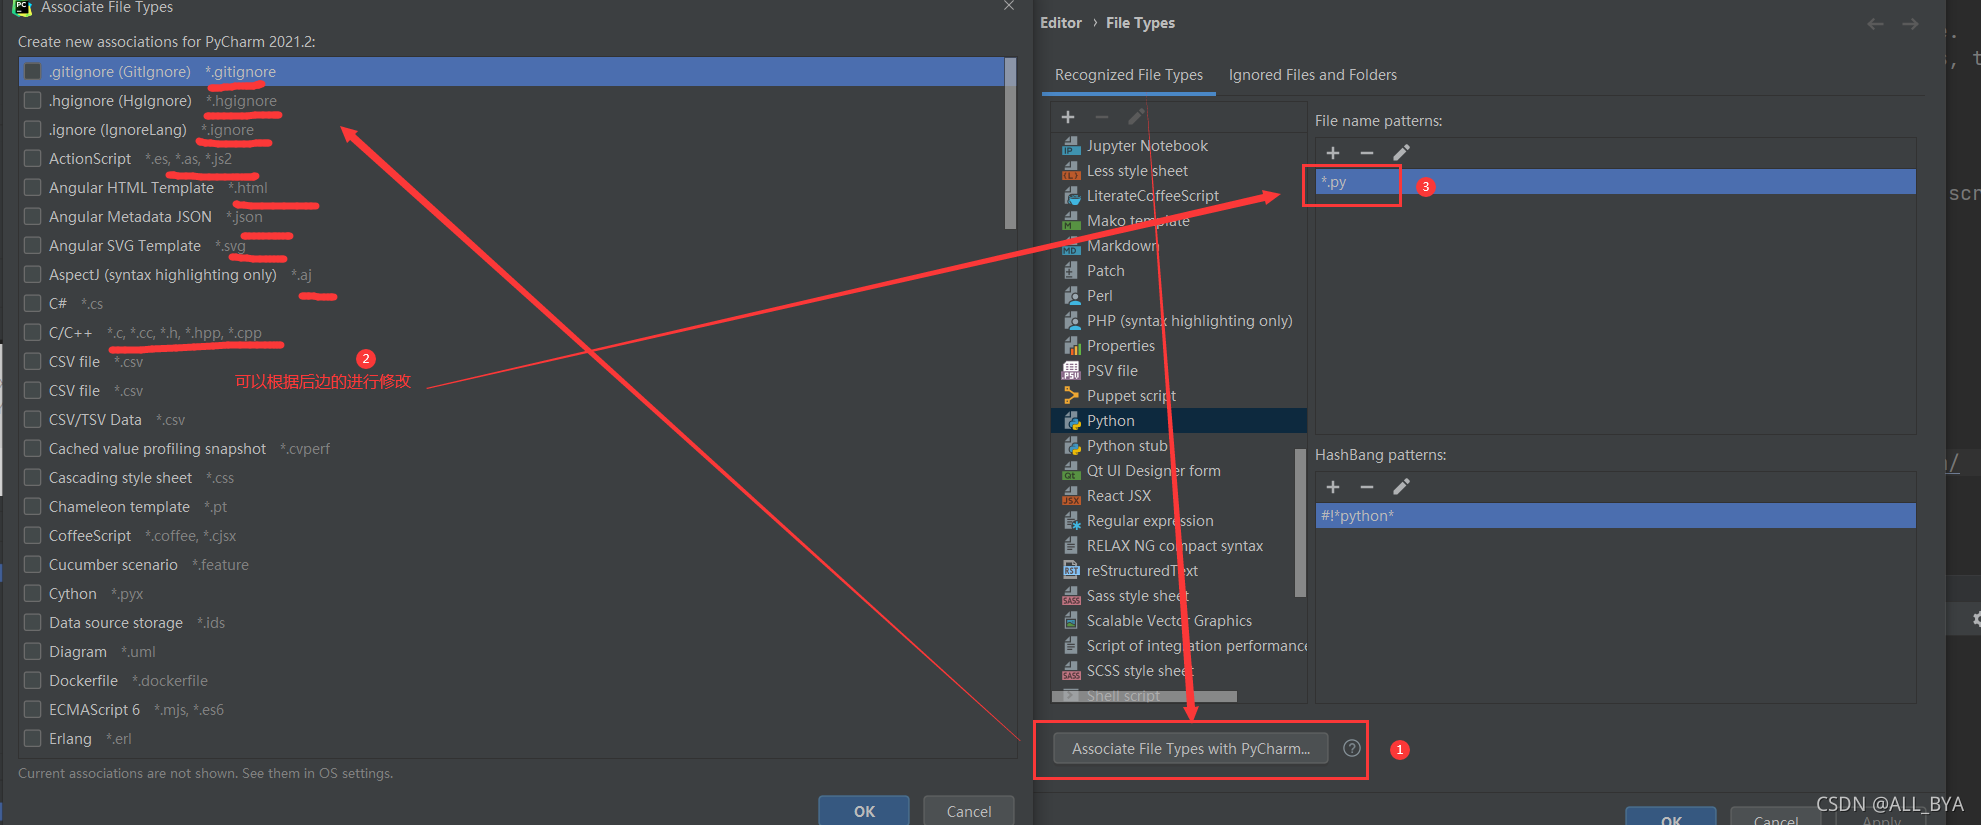Select React JSX file type icon
Screen dimensions: 1981x825
(x=1071, y=496)
